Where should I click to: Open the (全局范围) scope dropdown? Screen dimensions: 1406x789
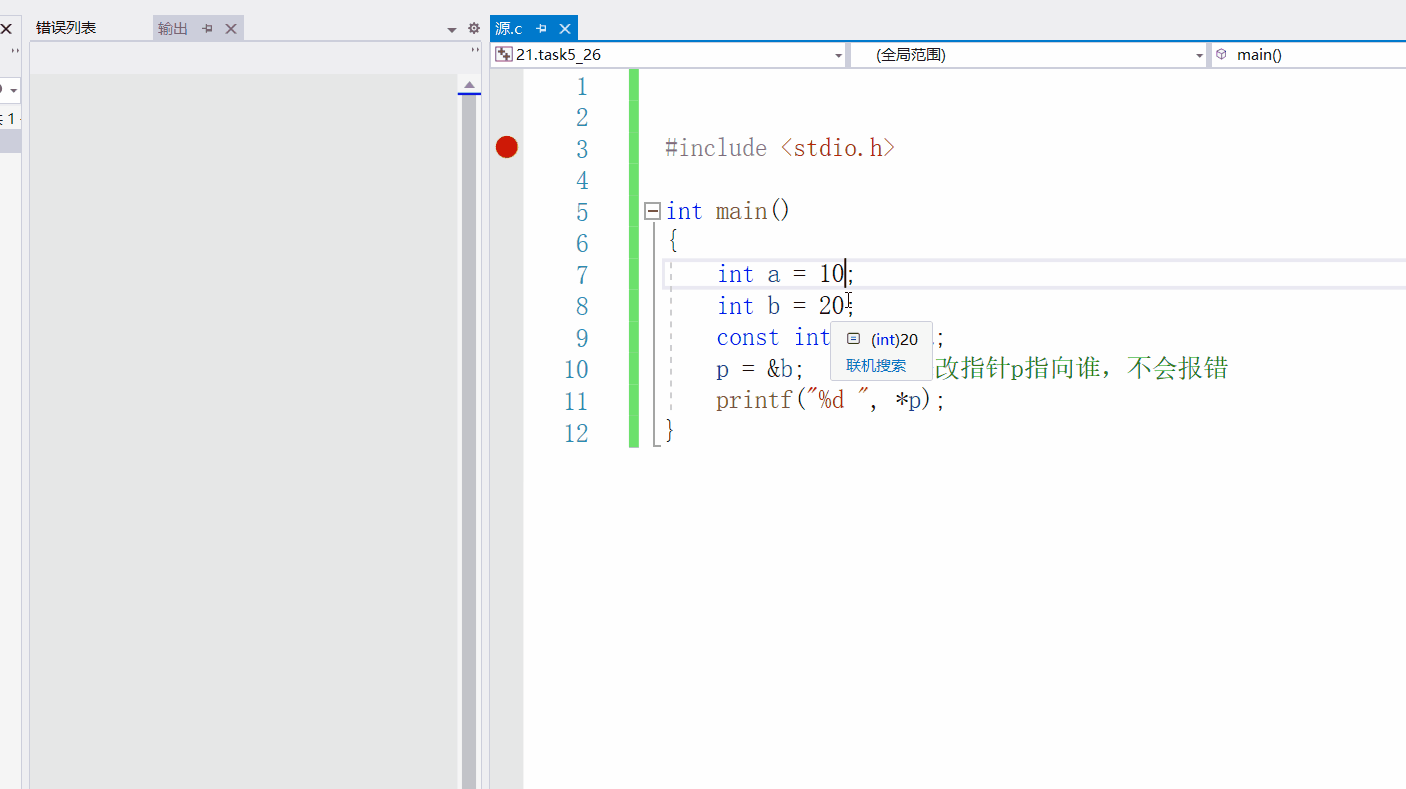coord(1200,56)
